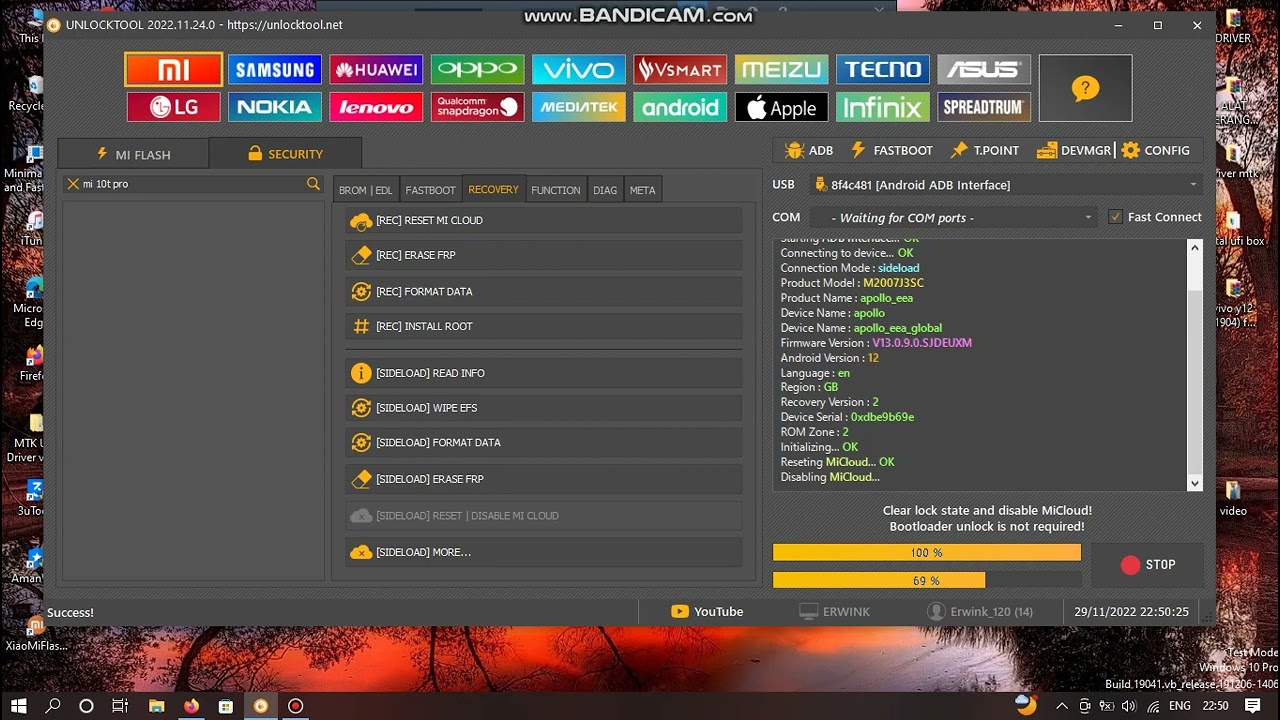1280x720 pixels.
Task: Open the FASTBOOT mode tab
Action: click(430, 190)
